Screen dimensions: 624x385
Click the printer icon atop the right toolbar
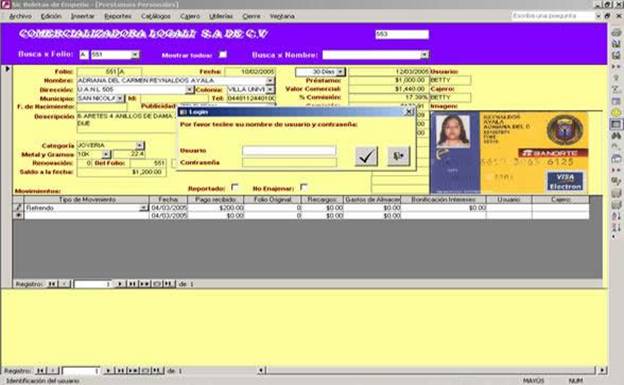coord(616,33)
